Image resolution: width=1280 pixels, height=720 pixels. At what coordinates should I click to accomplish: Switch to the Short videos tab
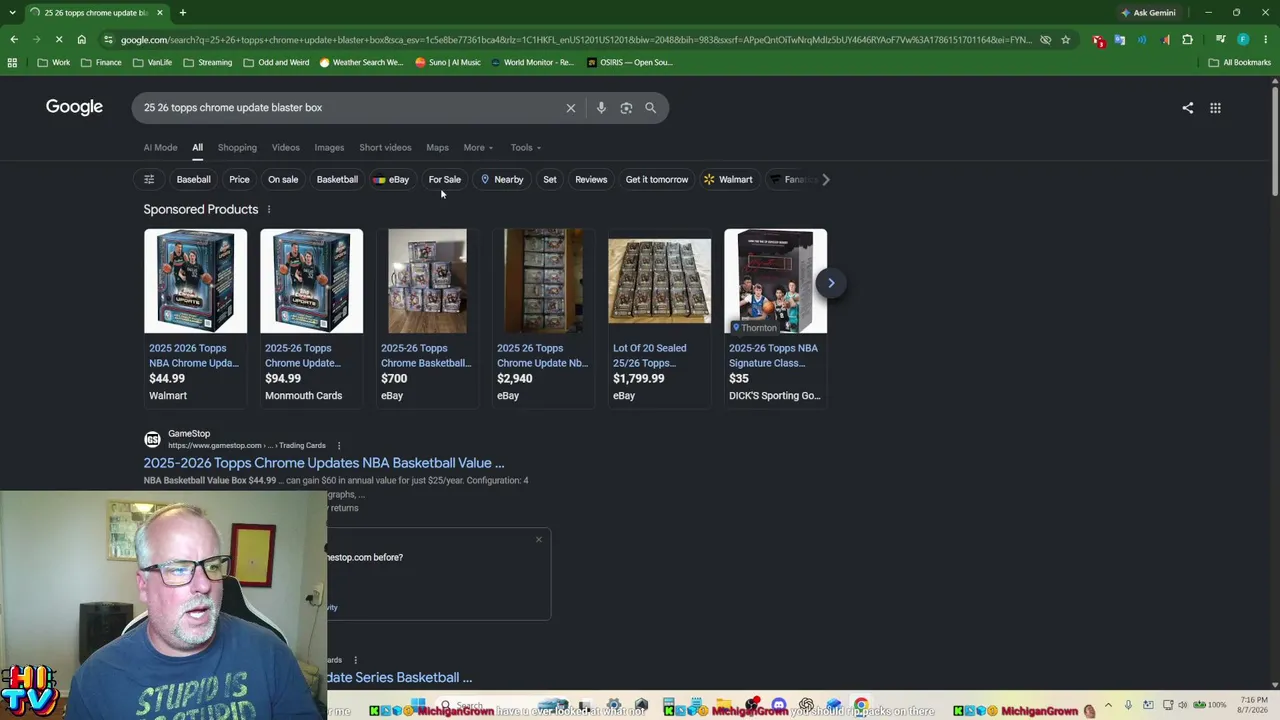click(385, 148)
